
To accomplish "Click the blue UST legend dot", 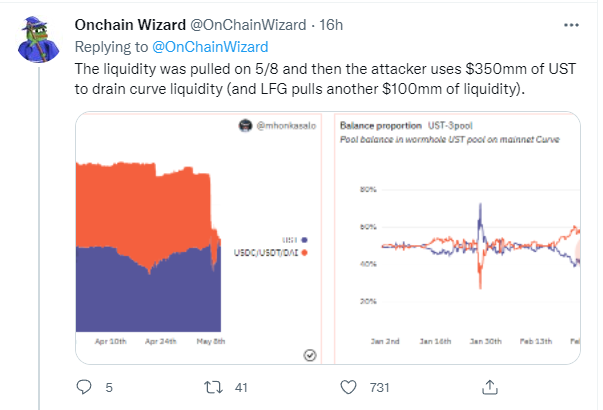I will [303, 240].
